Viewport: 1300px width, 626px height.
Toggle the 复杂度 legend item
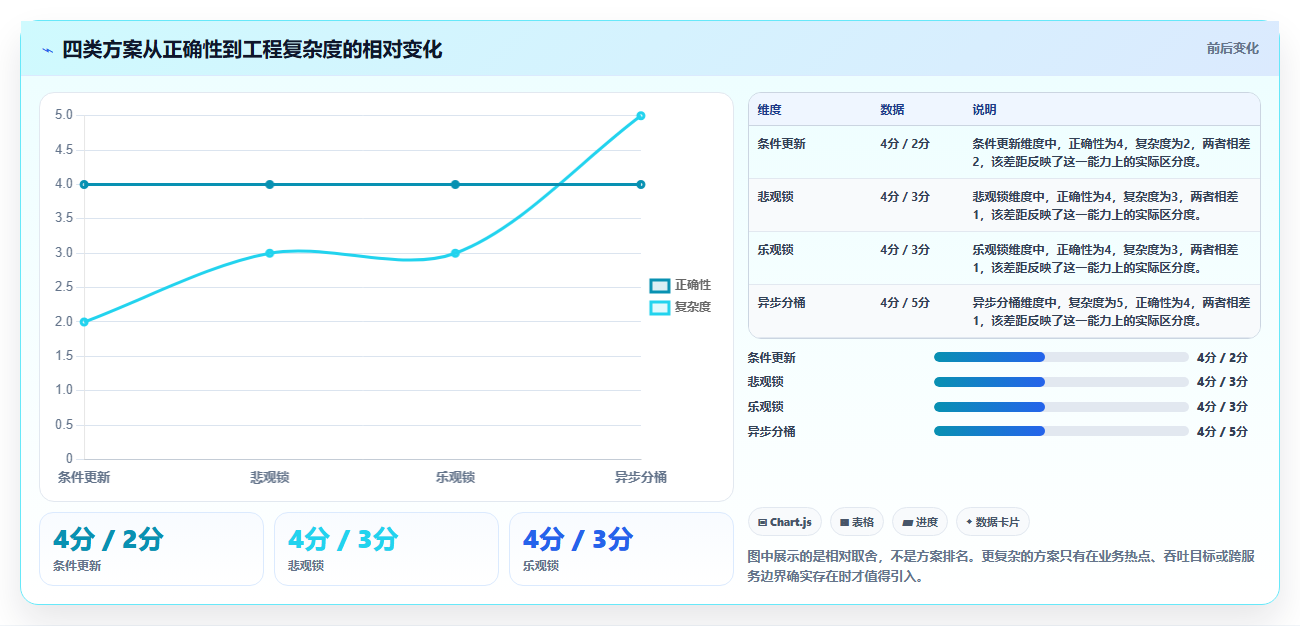[681, 307]
